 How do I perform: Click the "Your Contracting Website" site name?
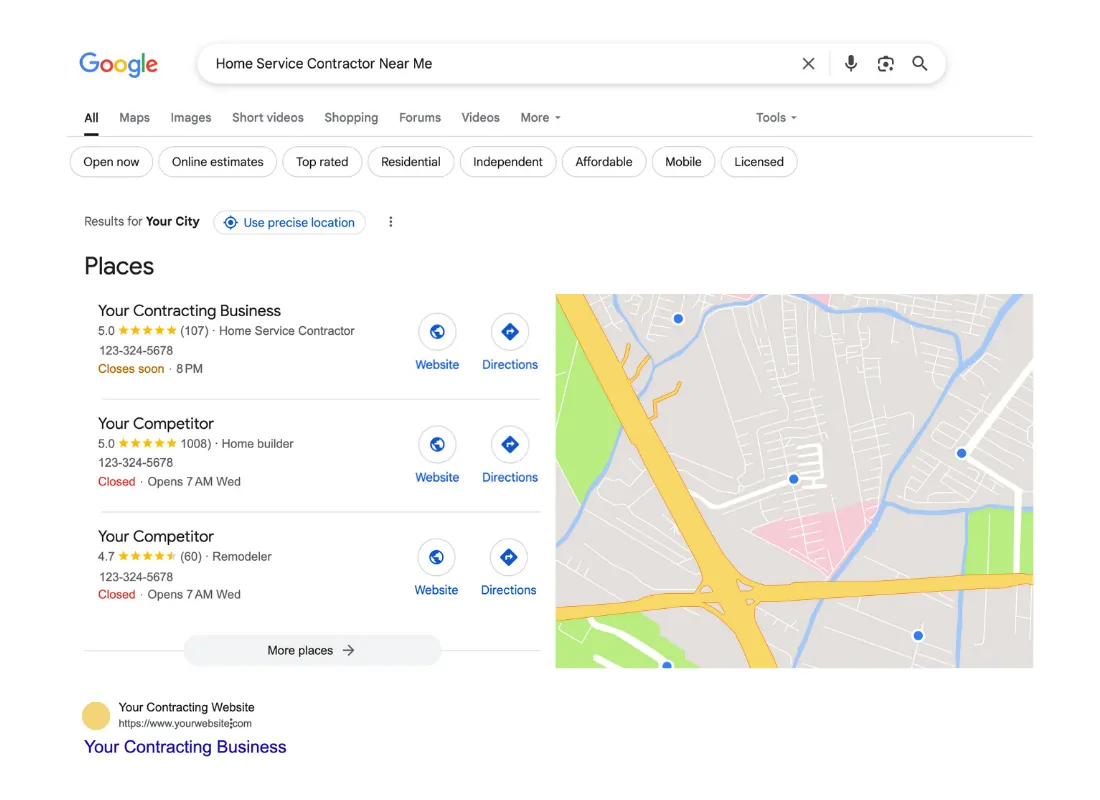coord(187,707)
